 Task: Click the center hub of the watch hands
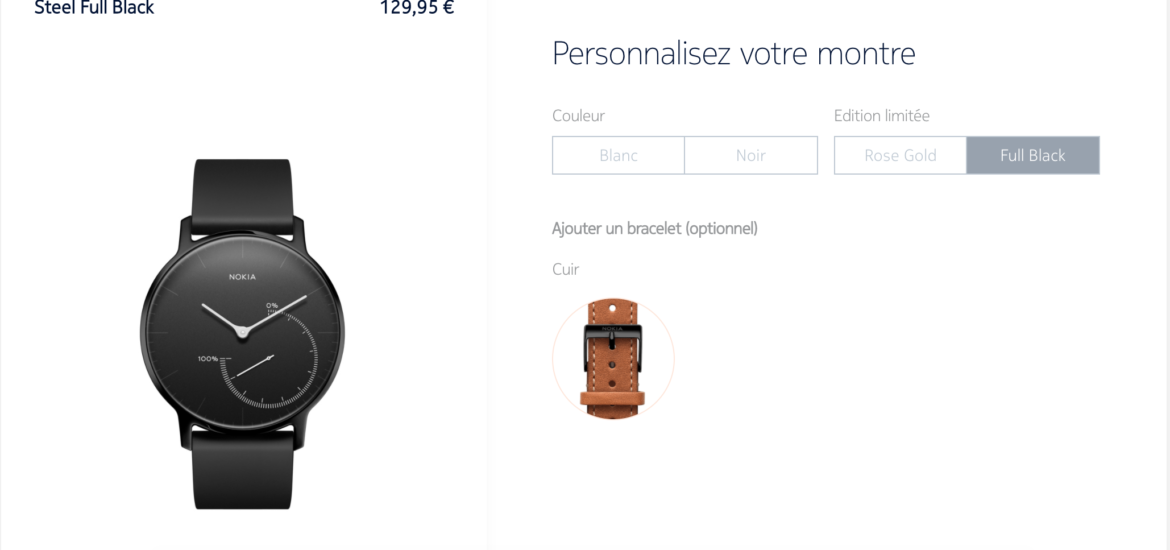click(x=242, y=330)
